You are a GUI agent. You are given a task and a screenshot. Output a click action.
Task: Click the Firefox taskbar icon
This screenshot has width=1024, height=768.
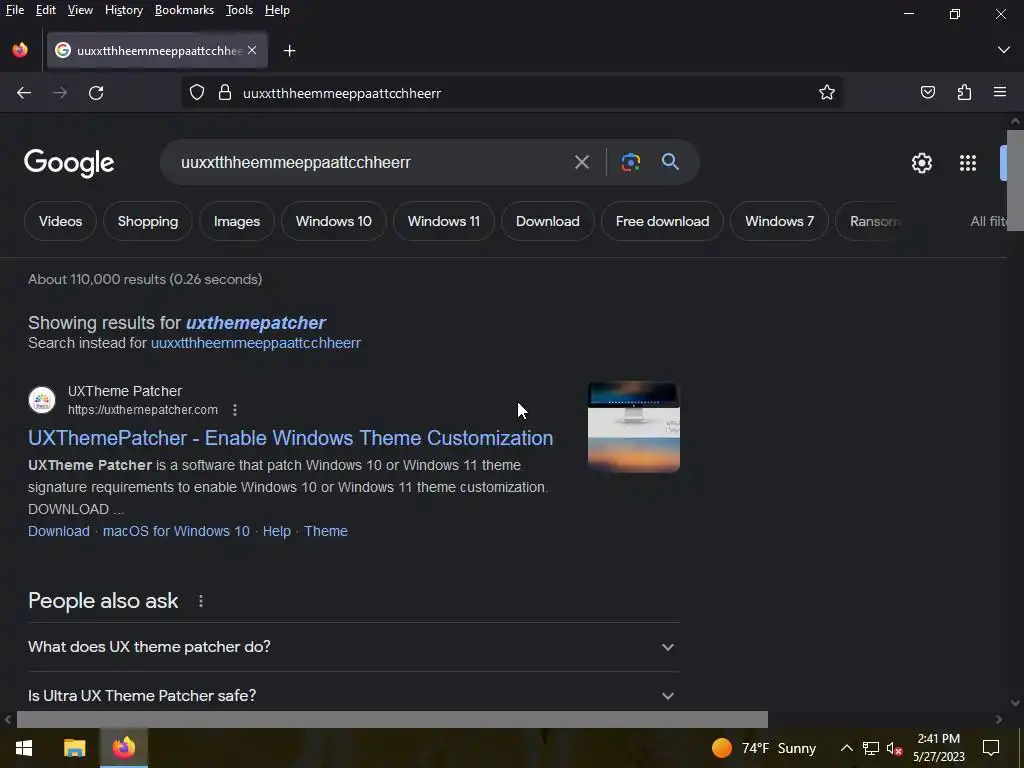click(x=123, y=748)
